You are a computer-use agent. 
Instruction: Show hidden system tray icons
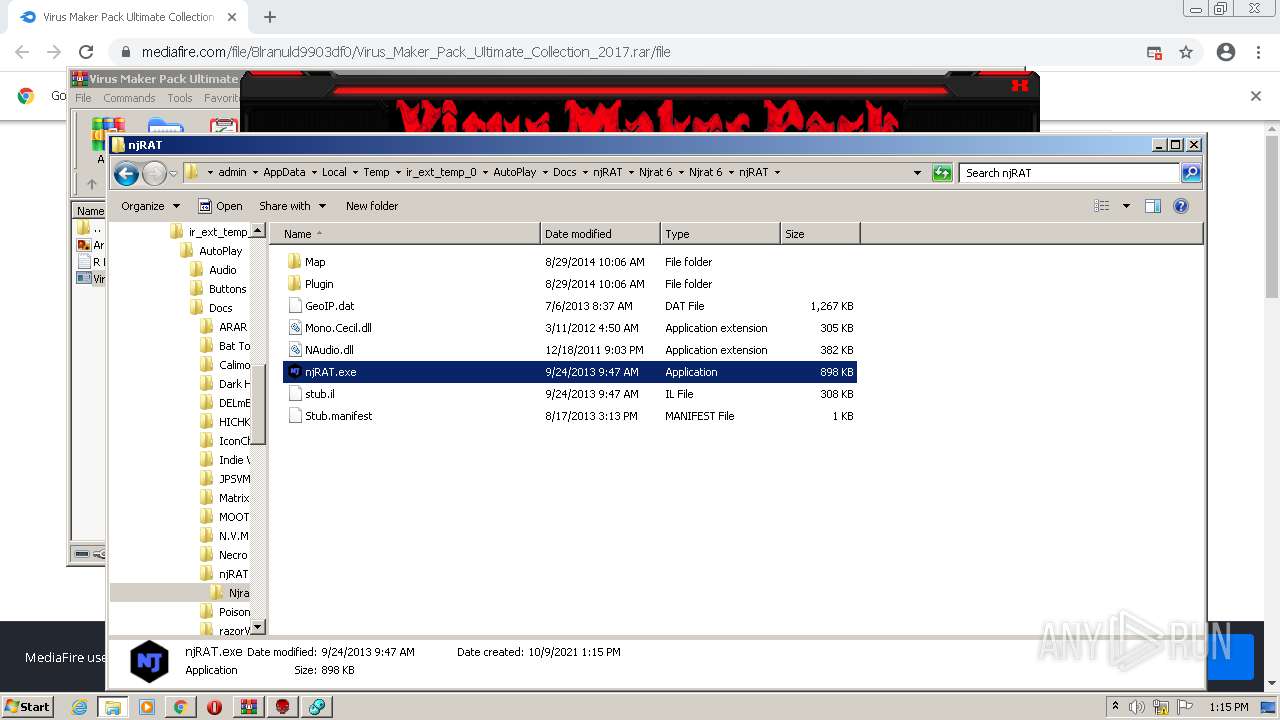coord(1115,707)
